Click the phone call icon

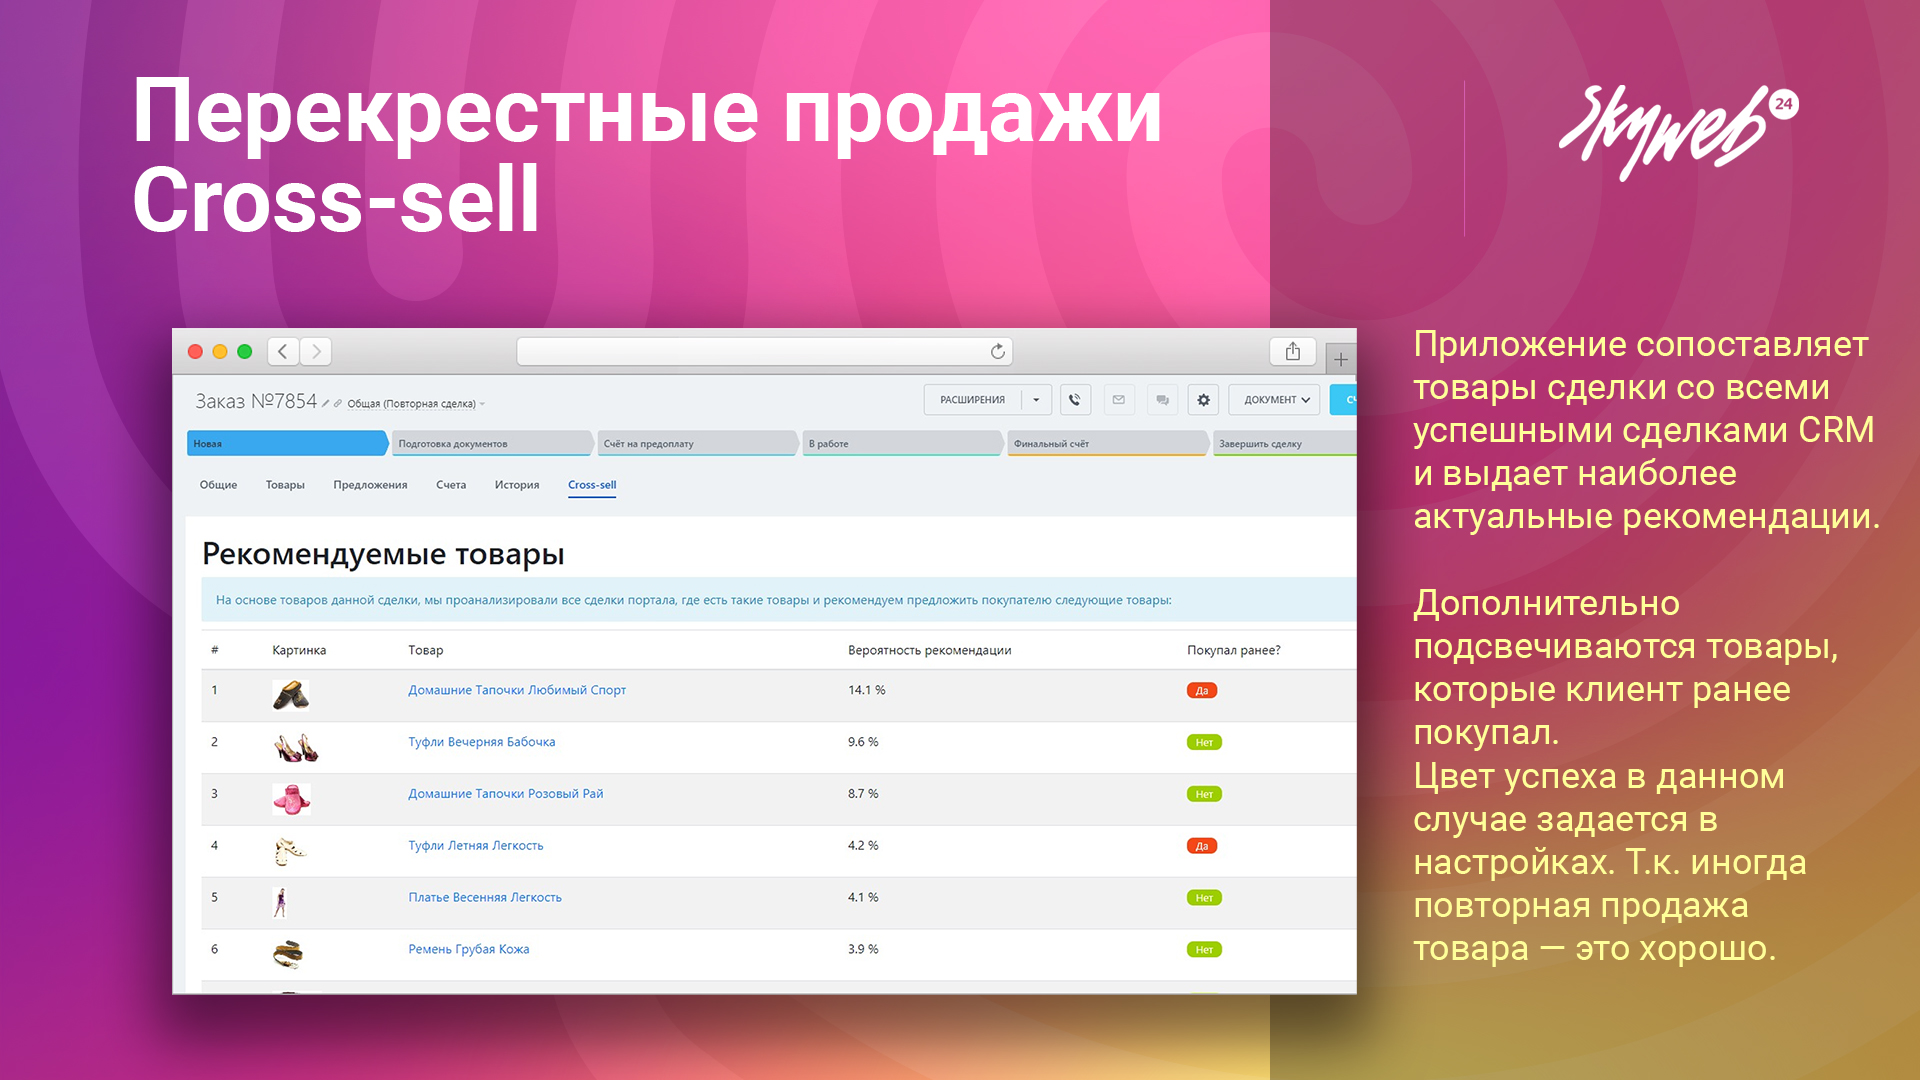(1075, 400)
